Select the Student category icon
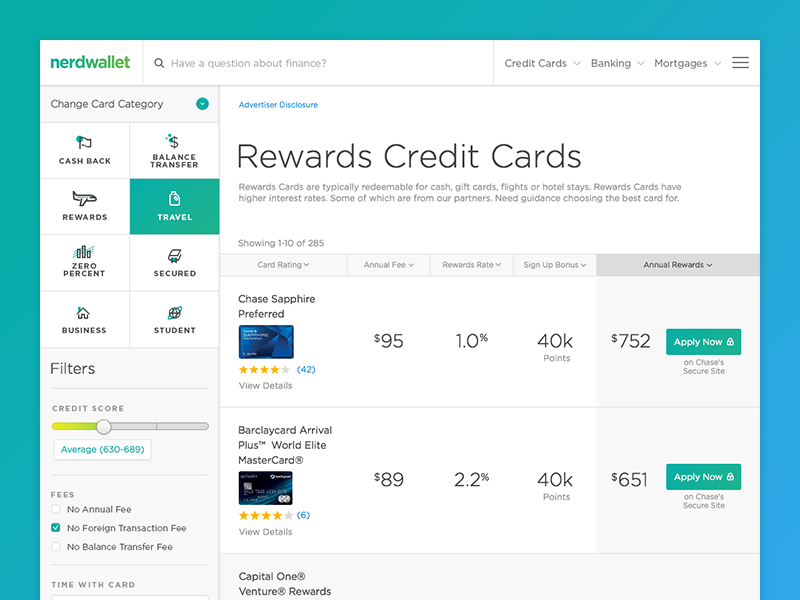Viewport: 800px width, 600px height. coord(174,313)
